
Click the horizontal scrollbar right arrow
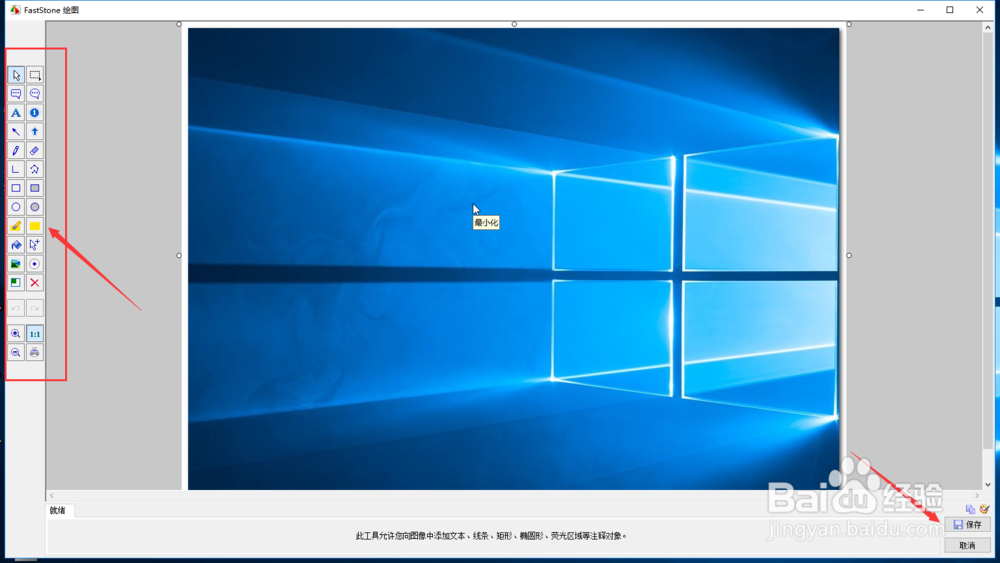[x=977, y=495]
